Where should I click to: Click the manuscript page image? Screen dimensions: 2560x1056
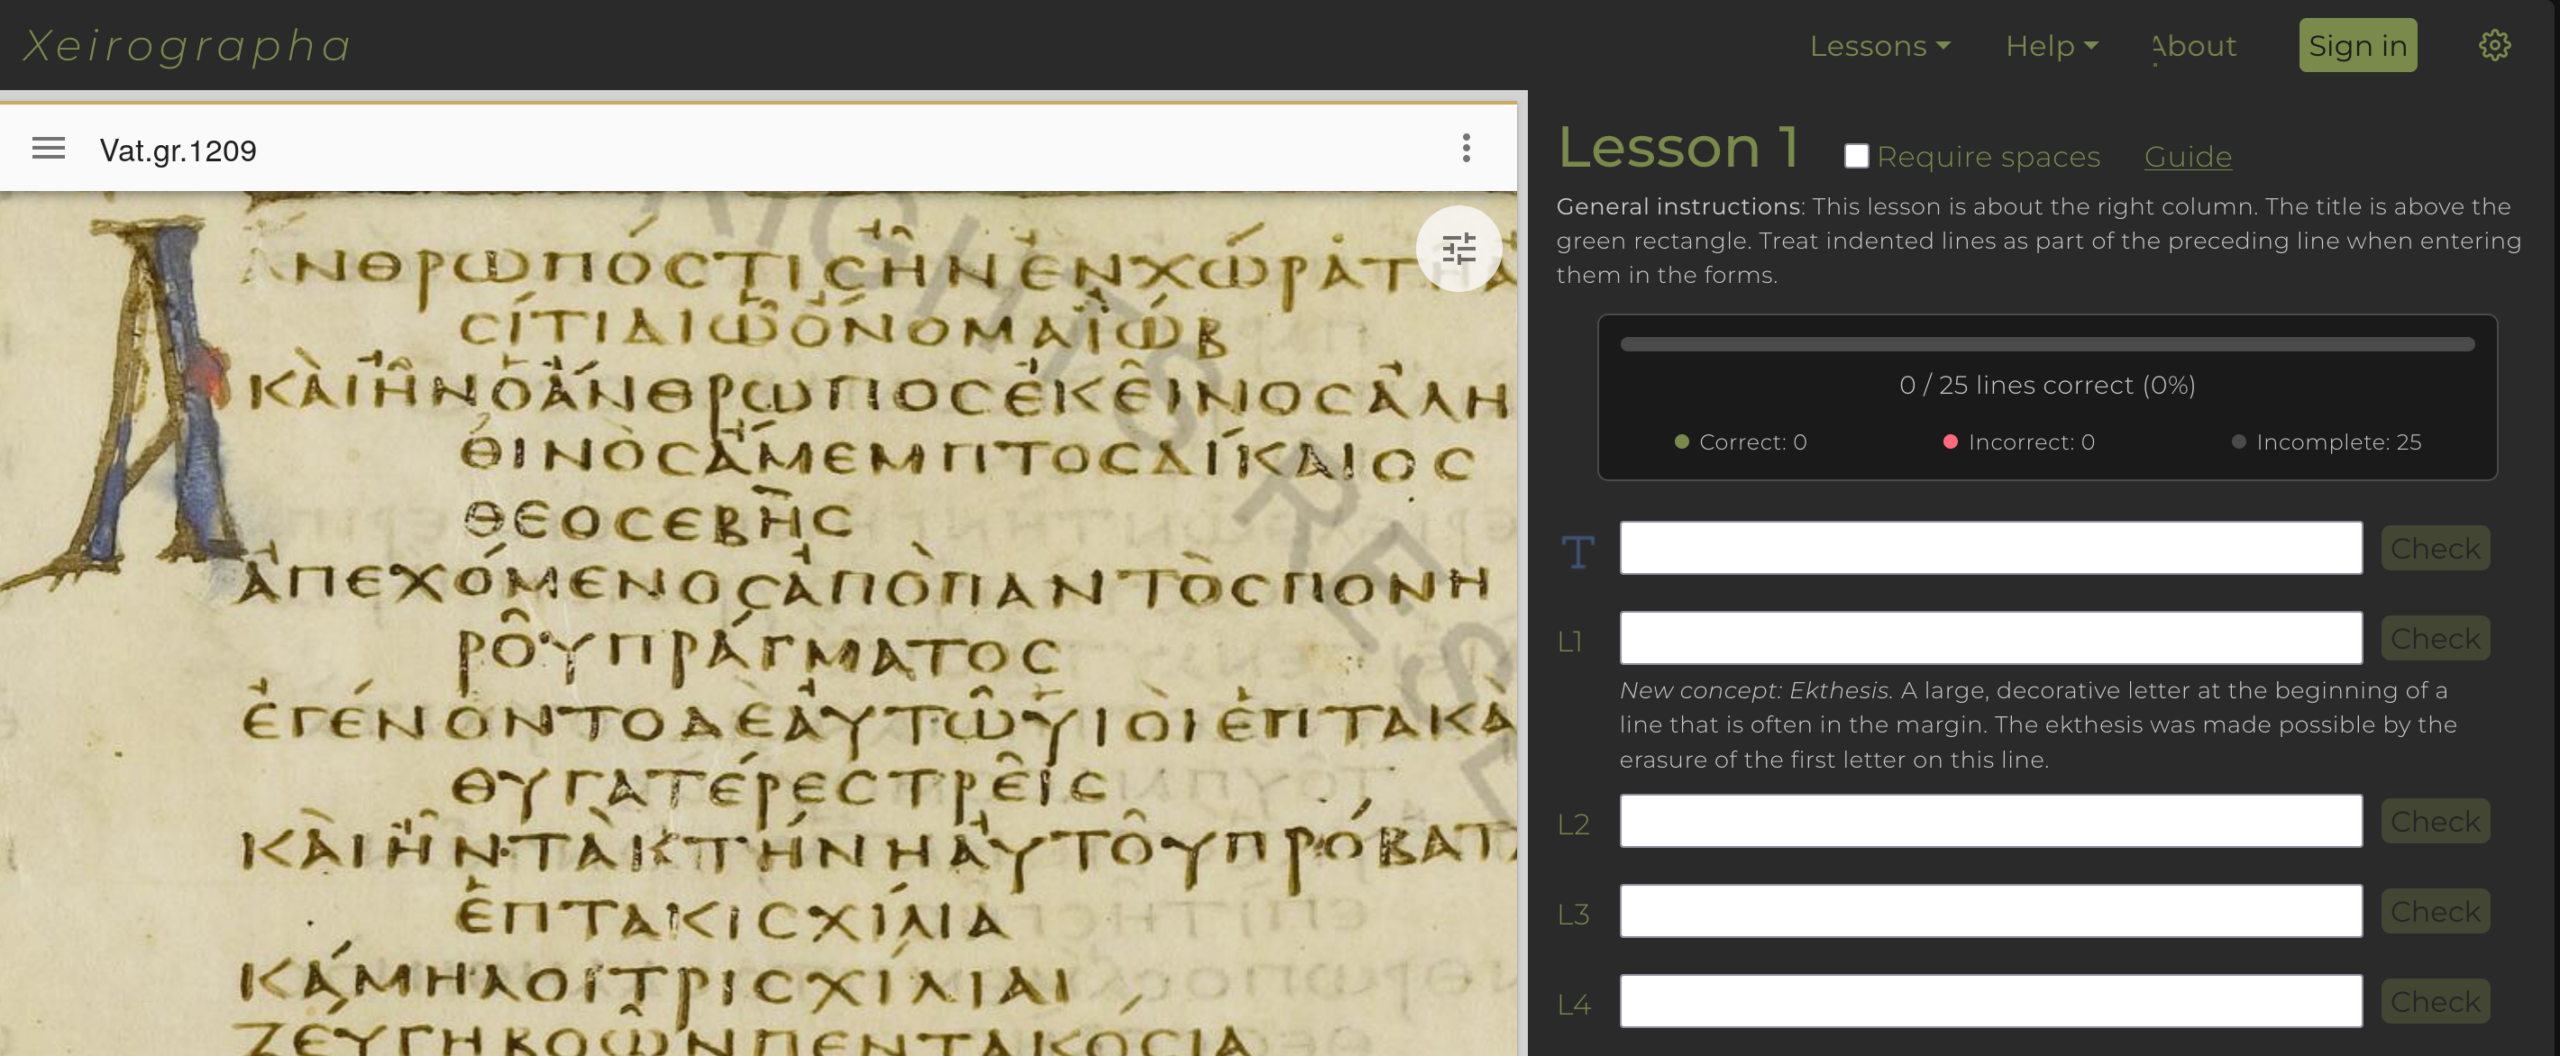point(758,623)
